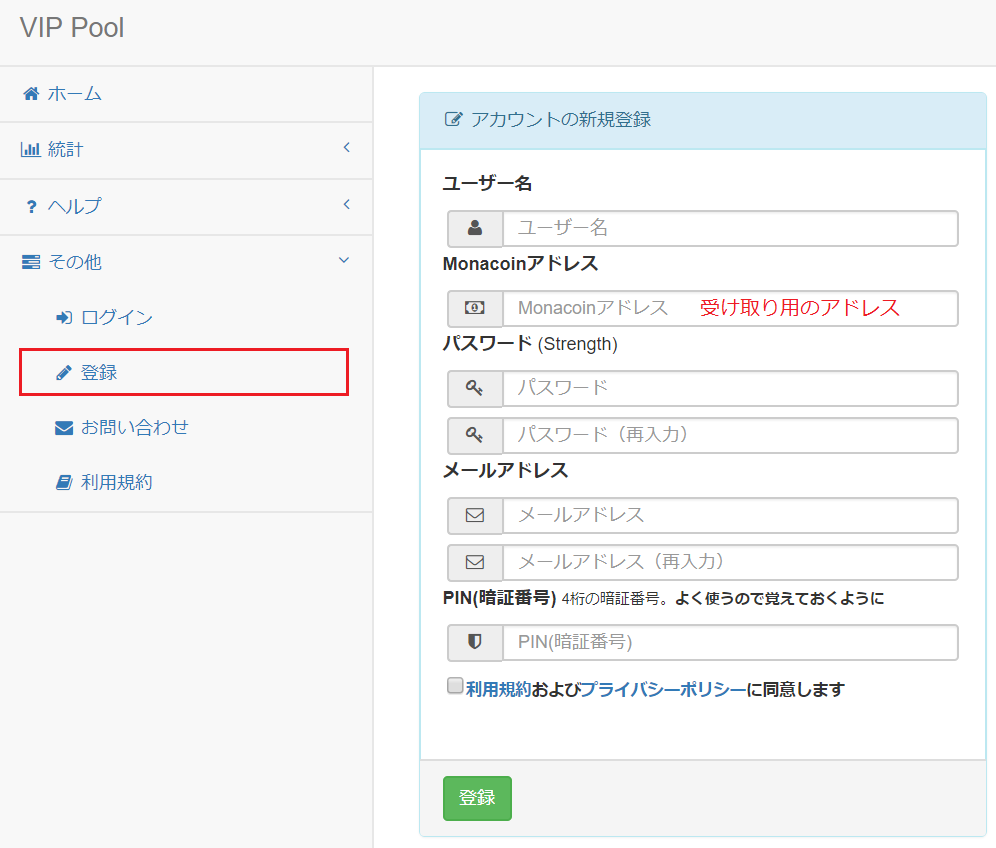Click the edit icon in the アカウントの新規登録 header
The width and height of the screenshot is (996, 848).
453,119
